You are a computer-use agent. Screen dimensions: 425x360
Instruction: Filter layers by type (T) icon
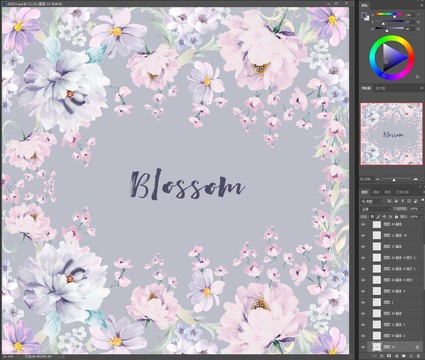pyautogui.click(x=402, y=201)
